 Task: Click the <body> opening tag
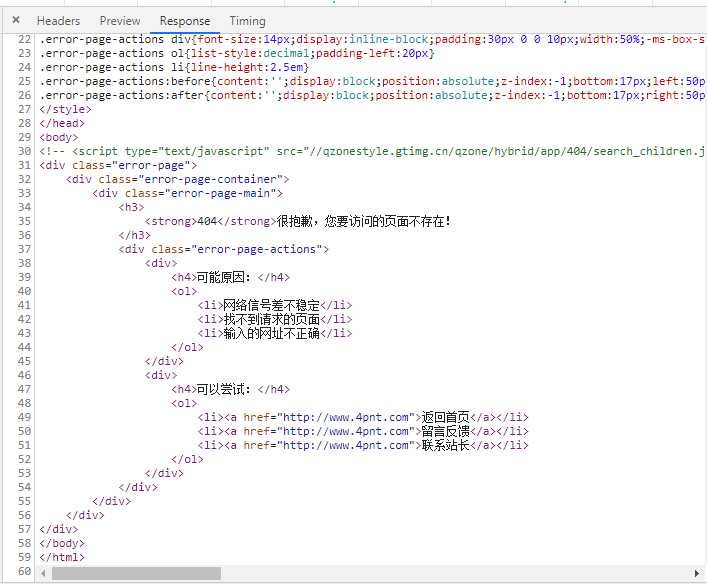click(59, 137)
